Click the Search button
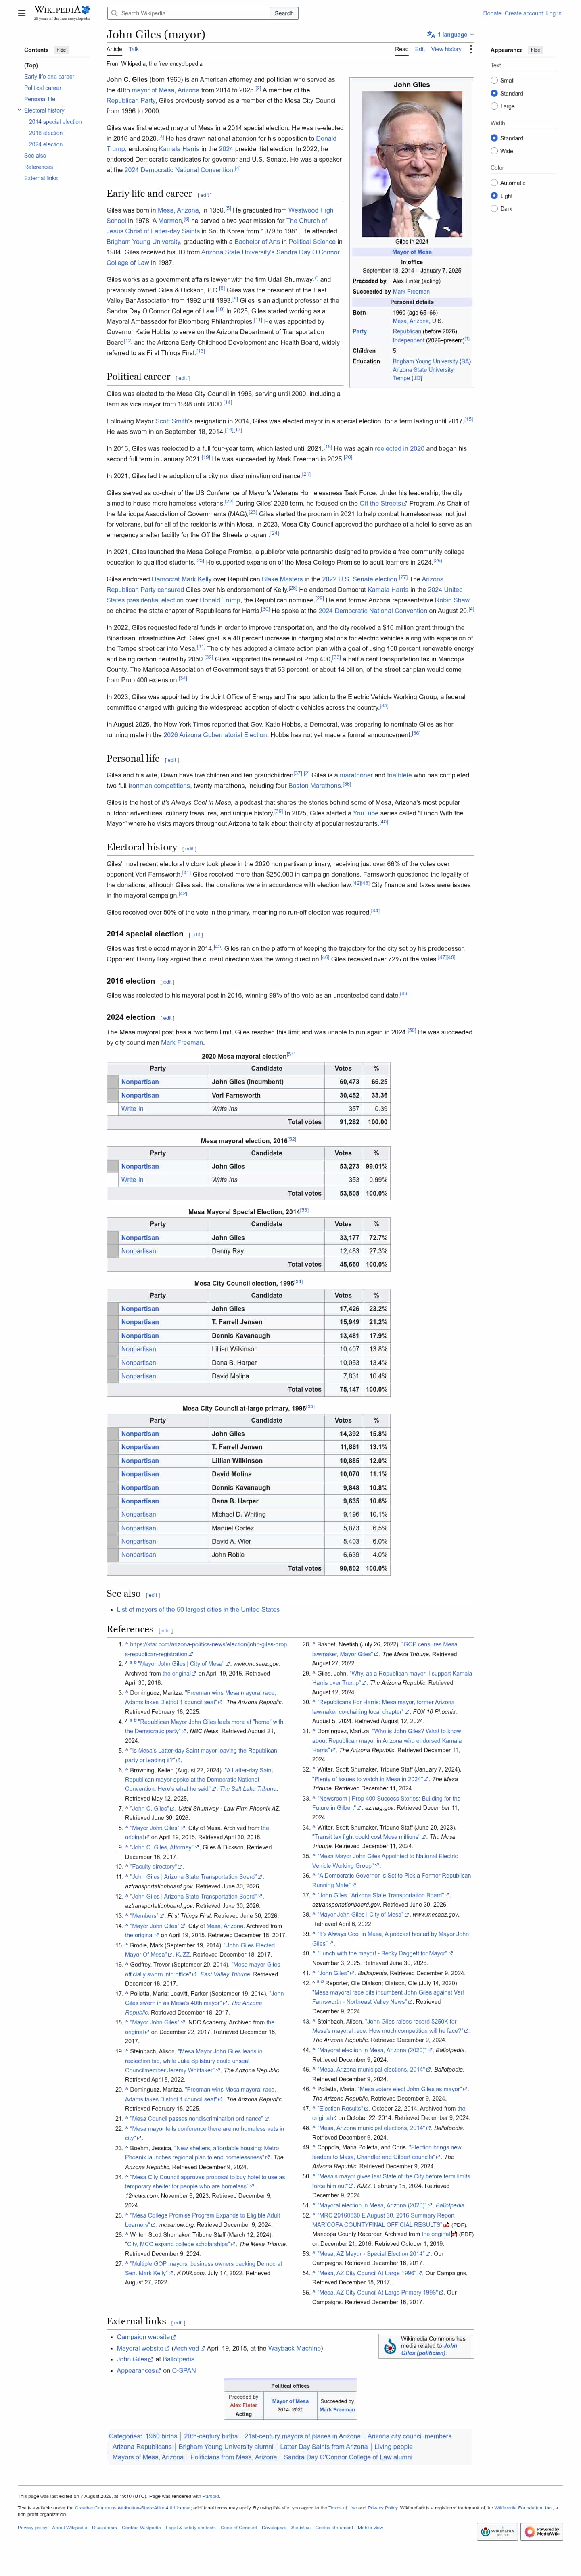 point(284,13)
